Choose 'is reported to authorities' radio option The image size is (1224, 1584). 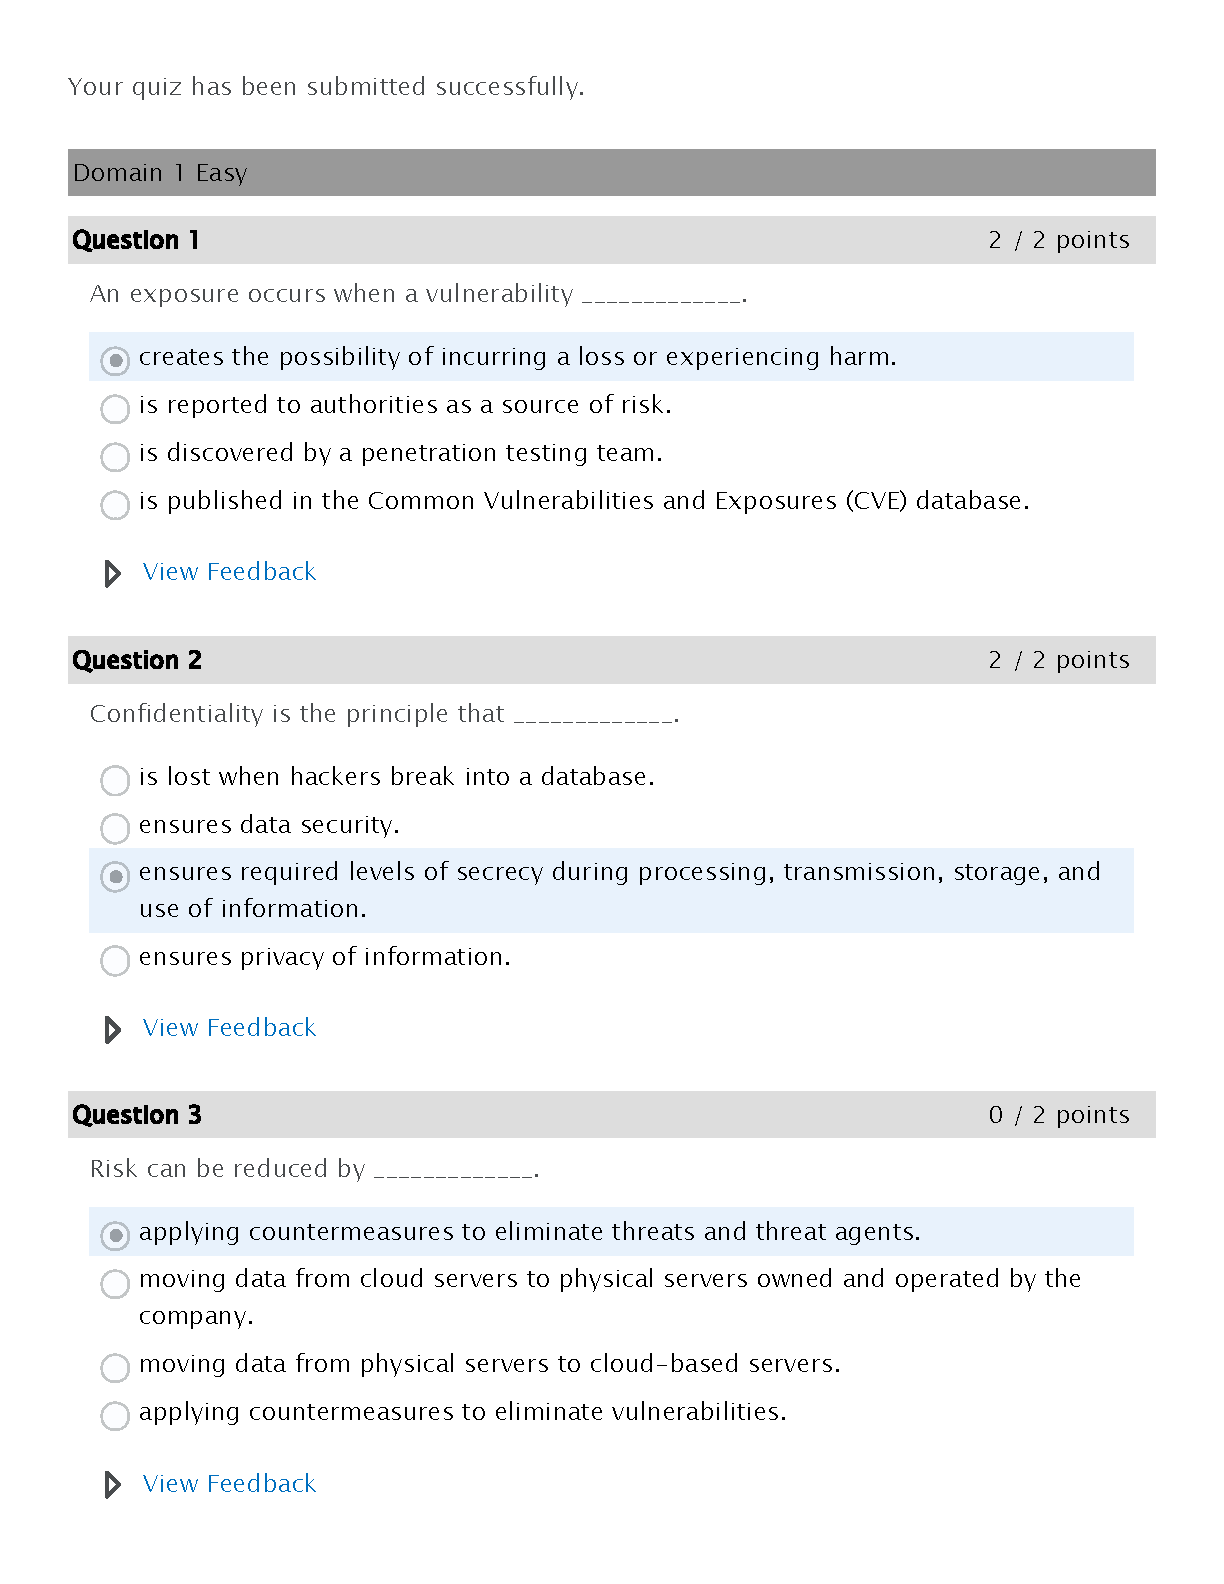[115, 408]
